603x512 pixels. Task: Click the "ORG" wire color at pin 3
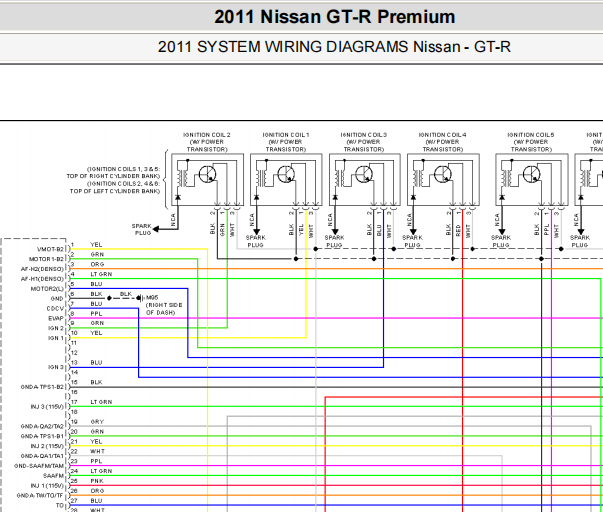coord(97,265)
